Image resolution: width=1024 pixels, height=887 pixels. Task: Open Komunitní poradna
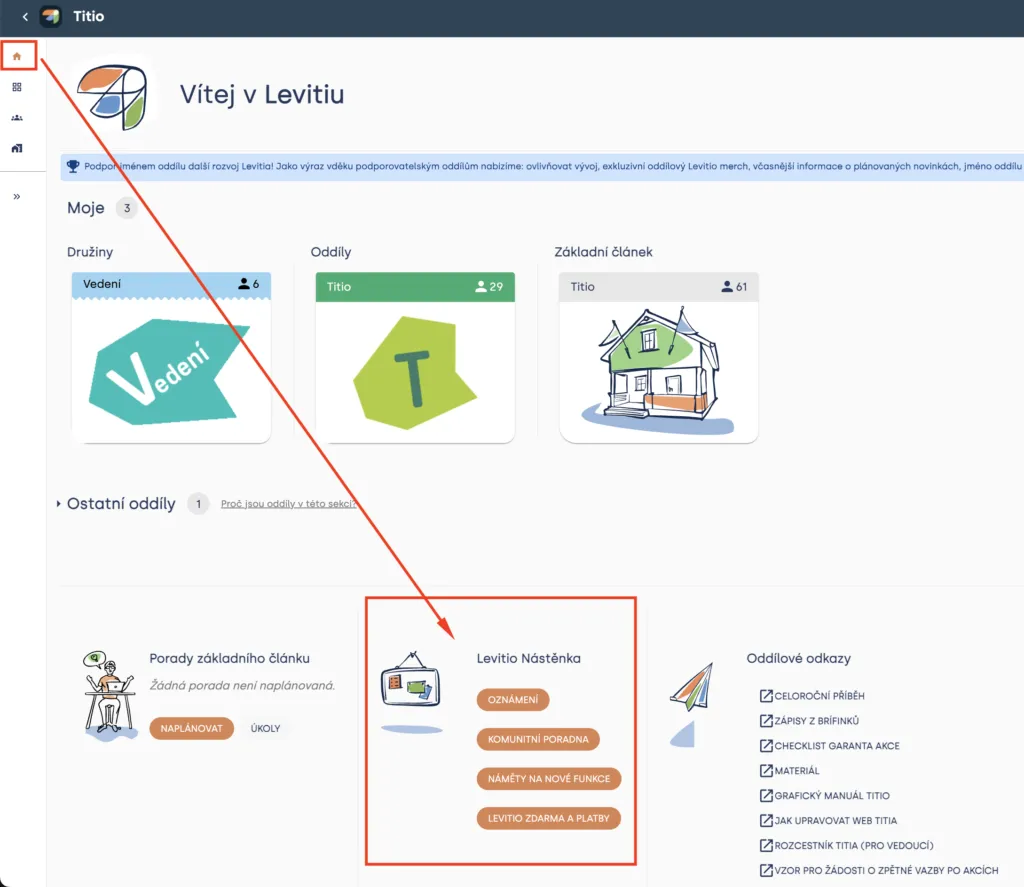pyautogui.click(x=538, y=739)
